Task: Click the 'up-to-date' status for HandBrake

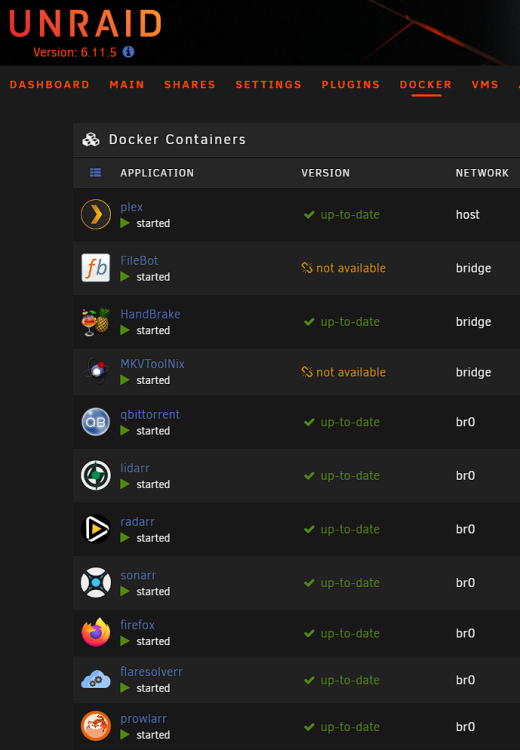Action: pos(350,322)
